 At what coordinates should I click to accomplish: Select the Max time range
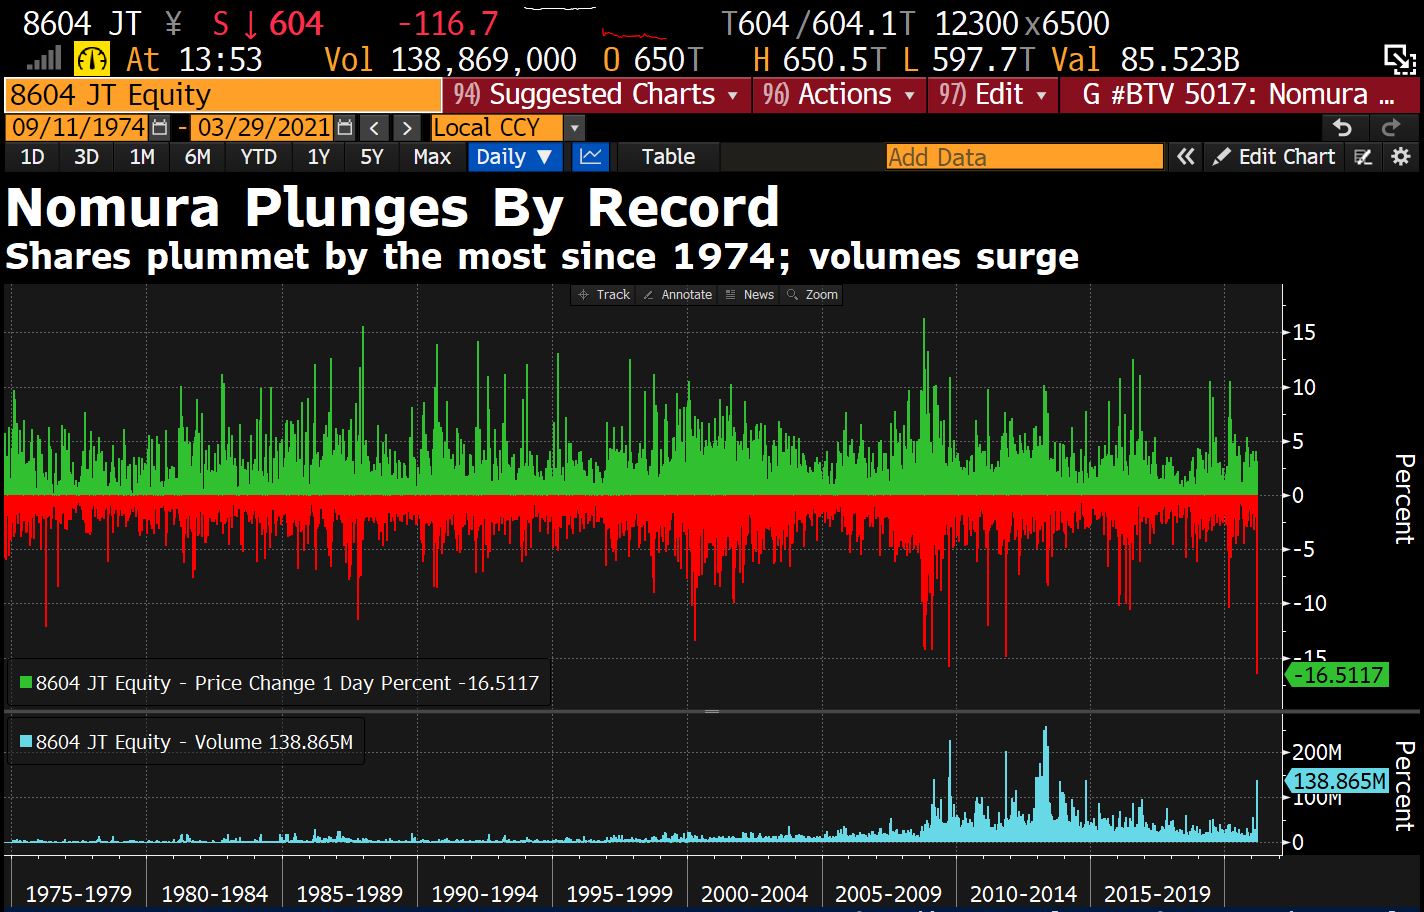[432, 157]
